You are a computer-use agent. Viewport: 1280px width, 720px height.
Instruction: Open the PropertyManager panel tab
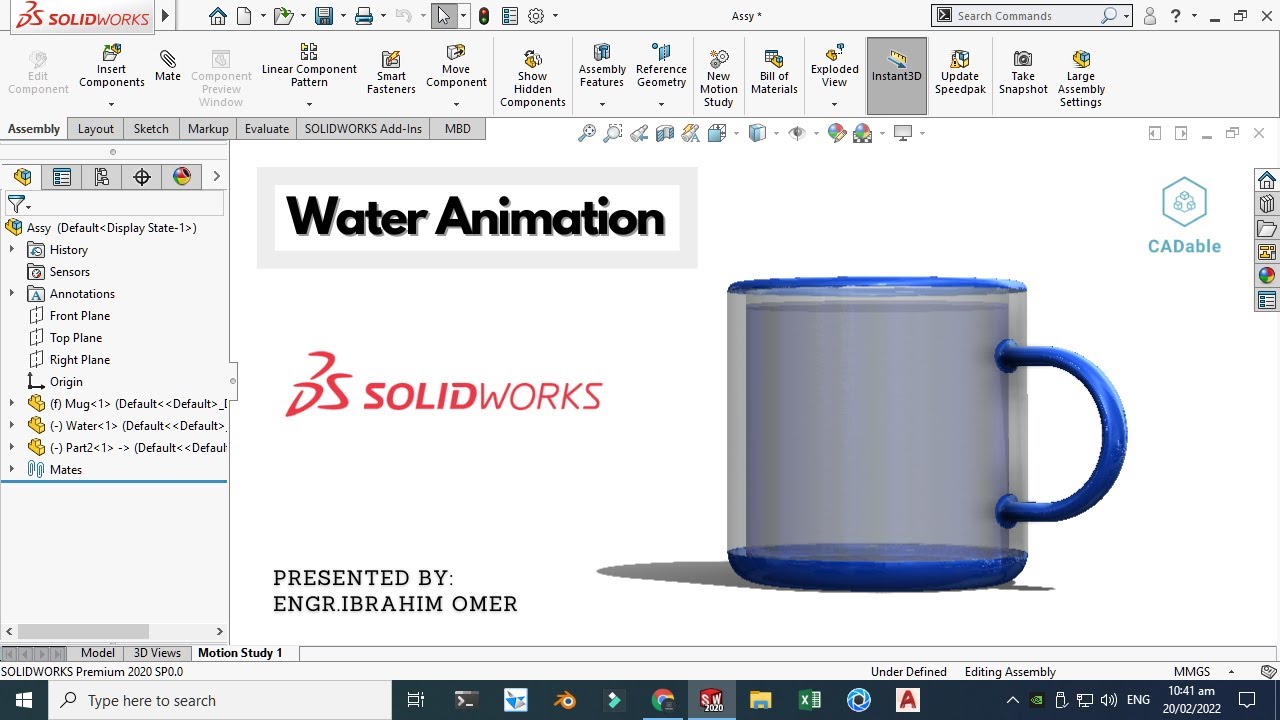[x=62, y=177]
